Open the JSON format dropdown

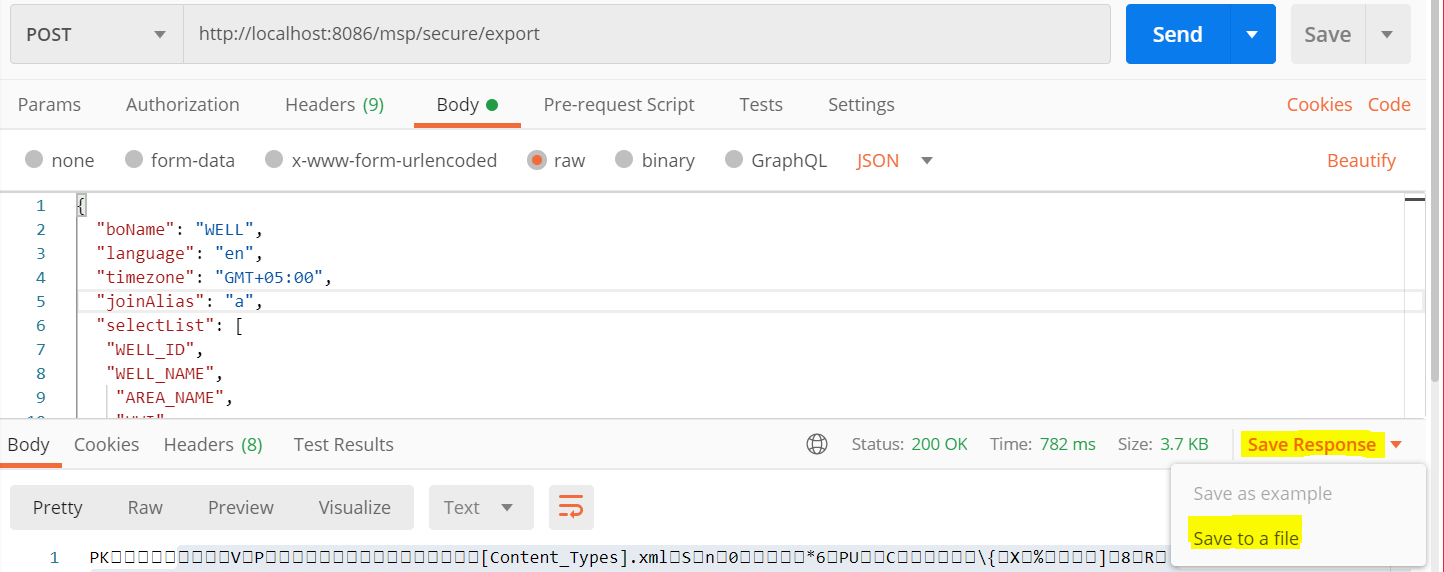coord(894,160)
